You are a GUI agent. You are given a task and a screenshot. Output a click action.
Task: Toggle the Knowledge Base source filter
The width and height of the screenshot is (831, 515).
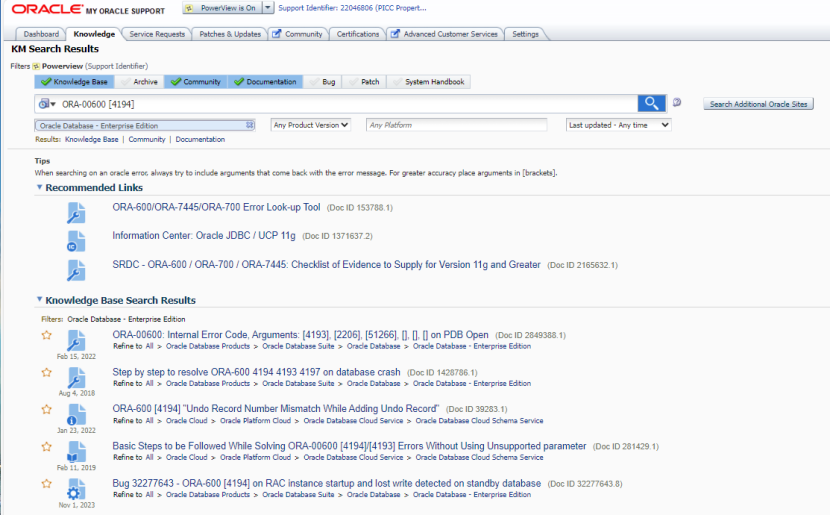point(74,82)
